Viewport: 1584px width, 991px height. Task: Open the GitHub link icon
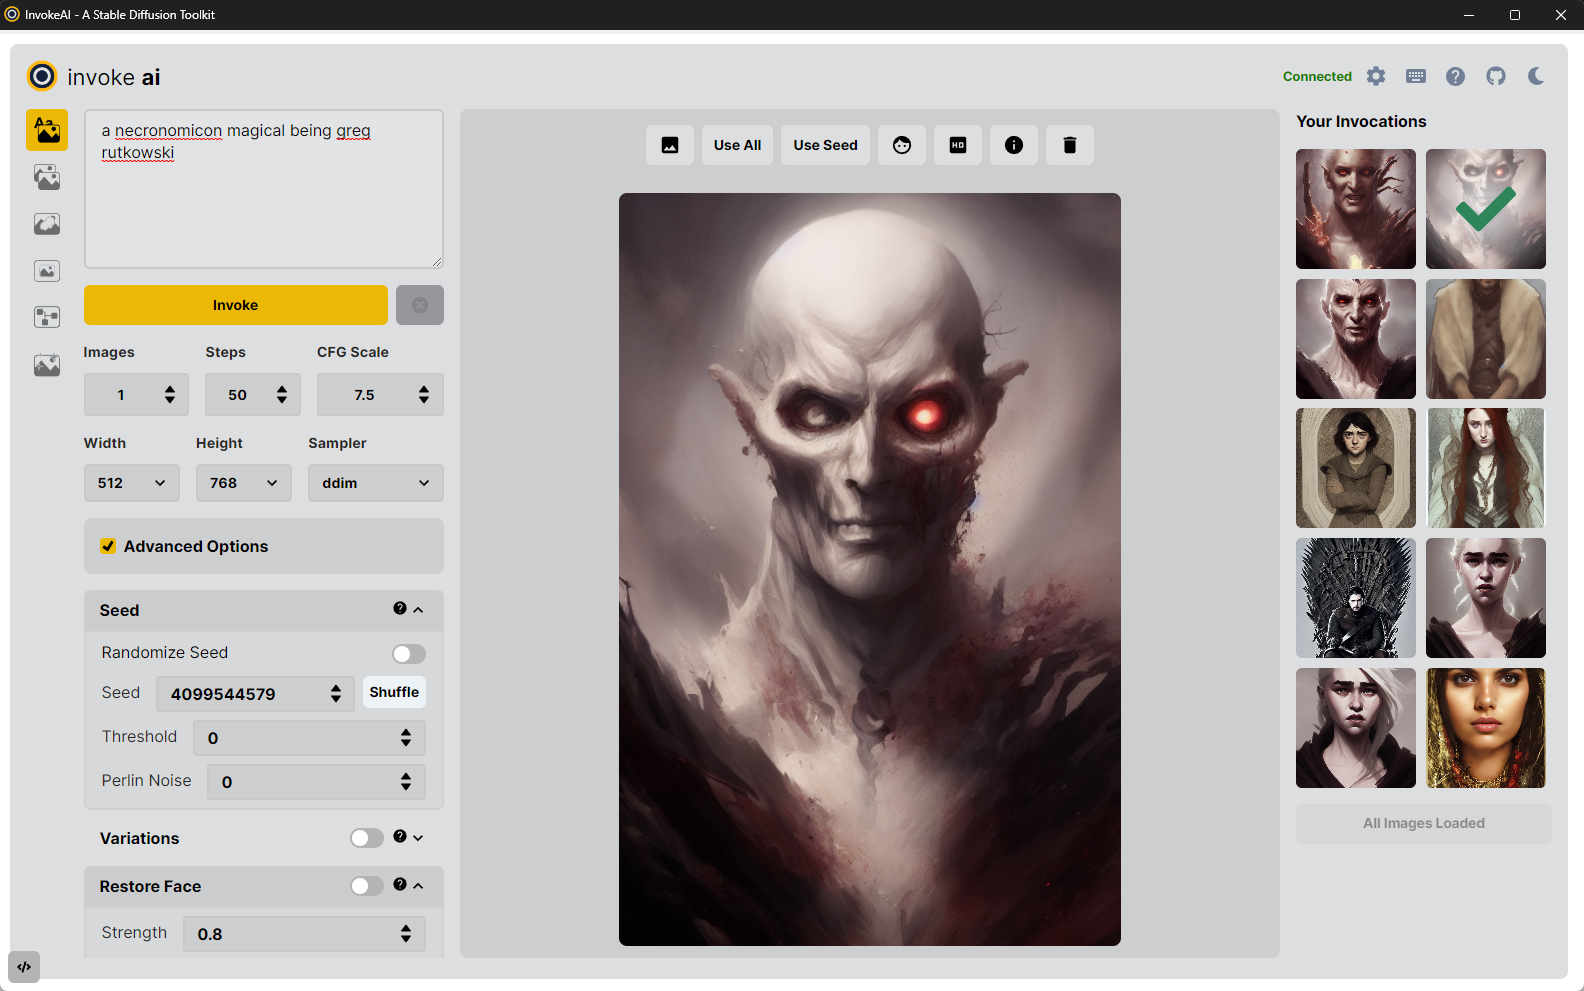point(1496,77)
